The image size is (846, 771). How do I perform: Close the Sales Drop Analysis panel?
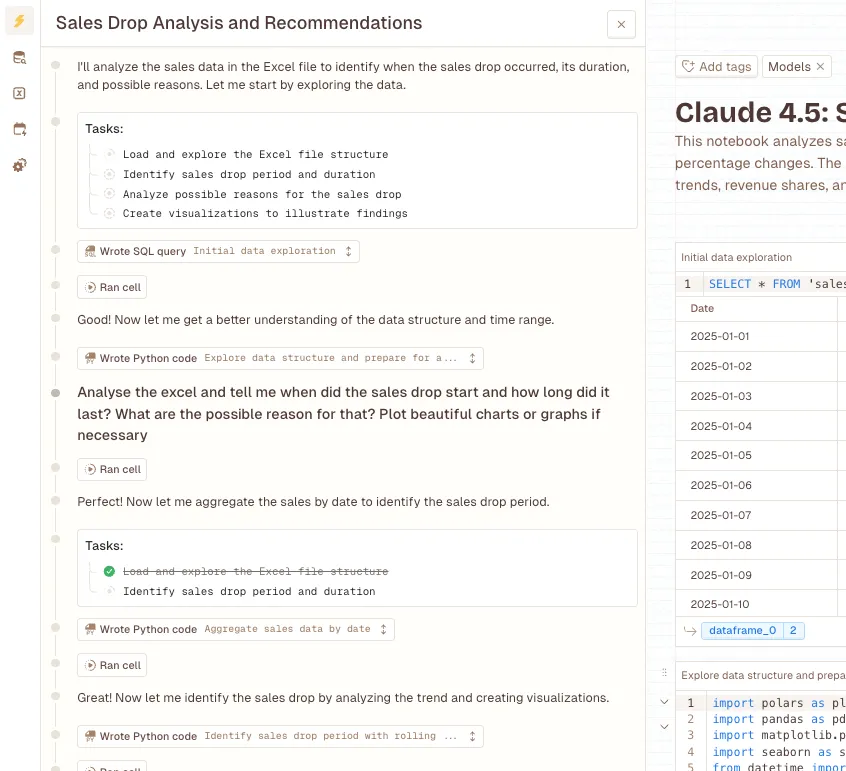(x=621, y=25)
